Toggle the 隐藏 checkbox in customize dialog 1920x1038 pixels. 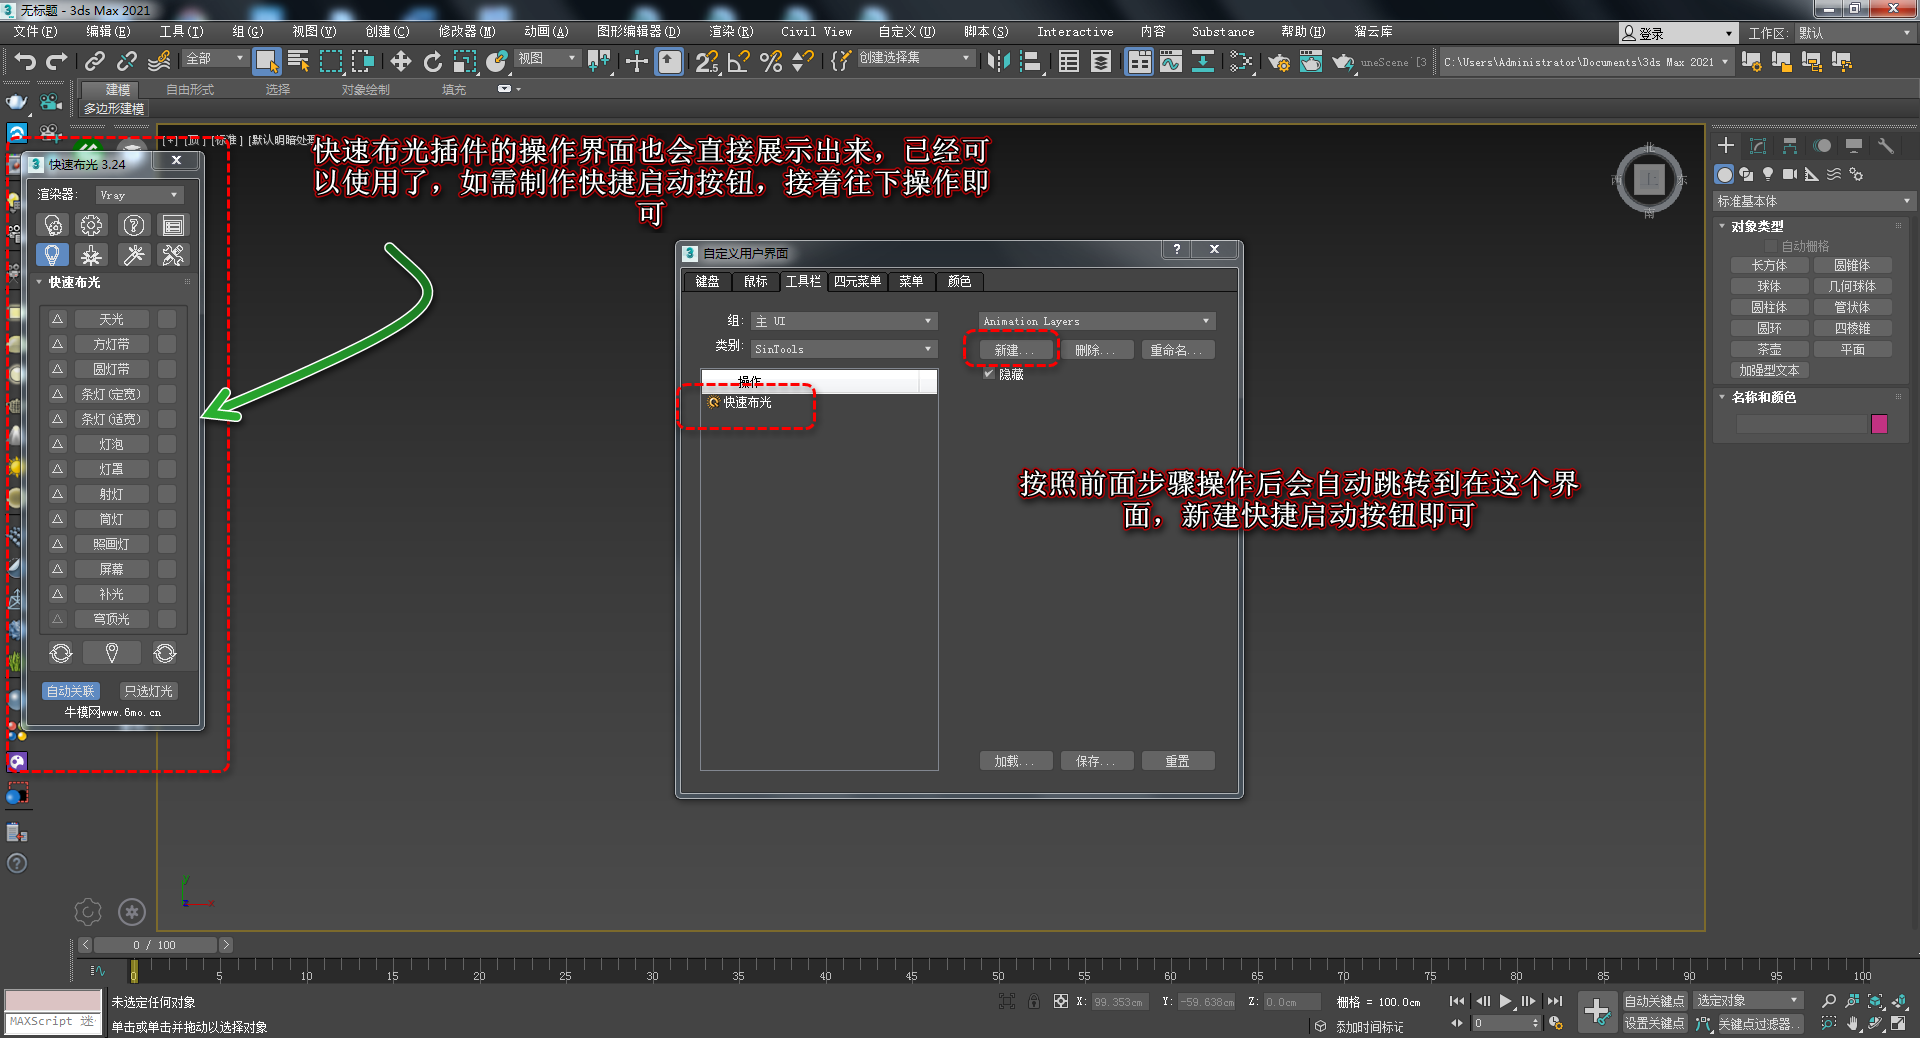point(989,374)
